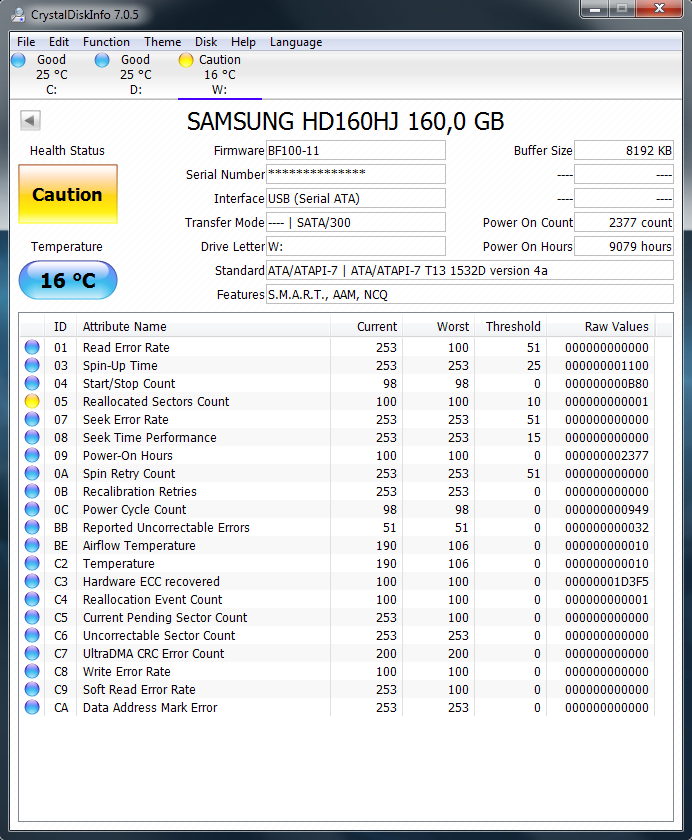This screenshot has height=840, width=692.
Task: Click the status icon for Spin Retry Count
Action: click(x=32, y=473)
